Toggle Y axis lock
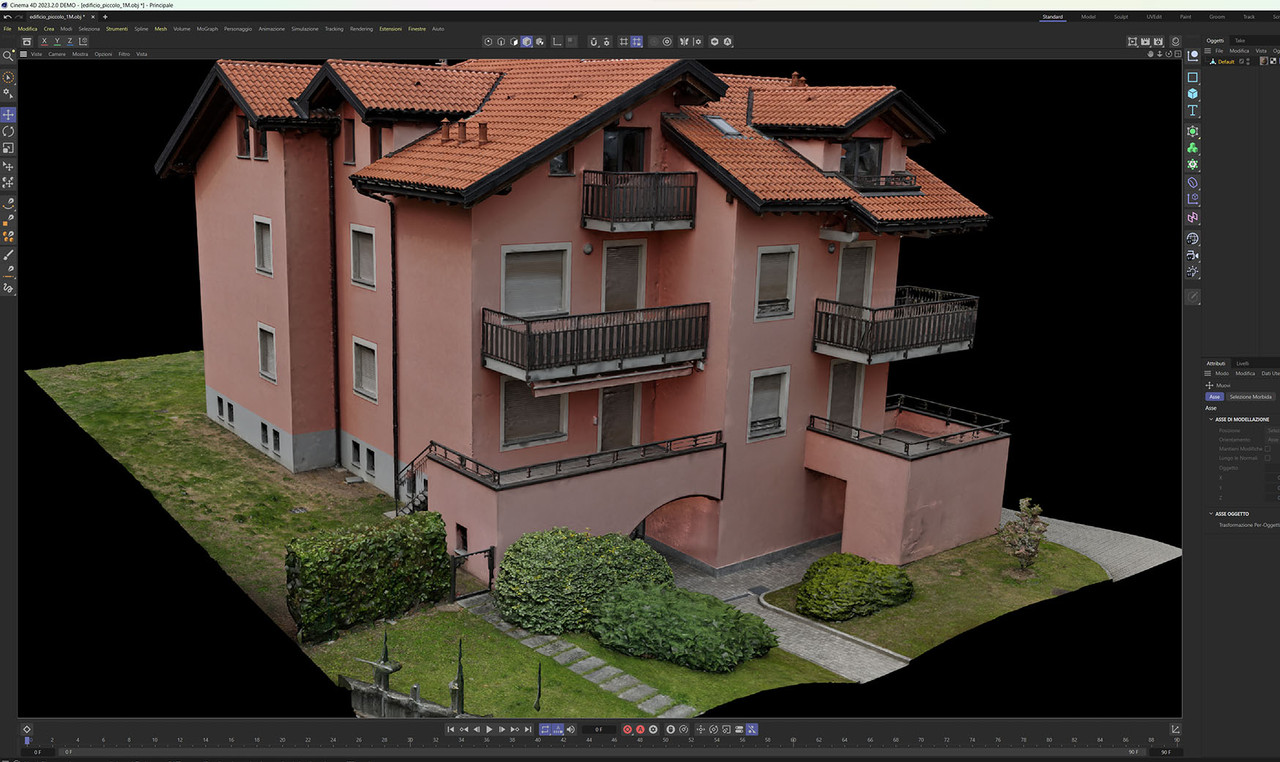 57,41
